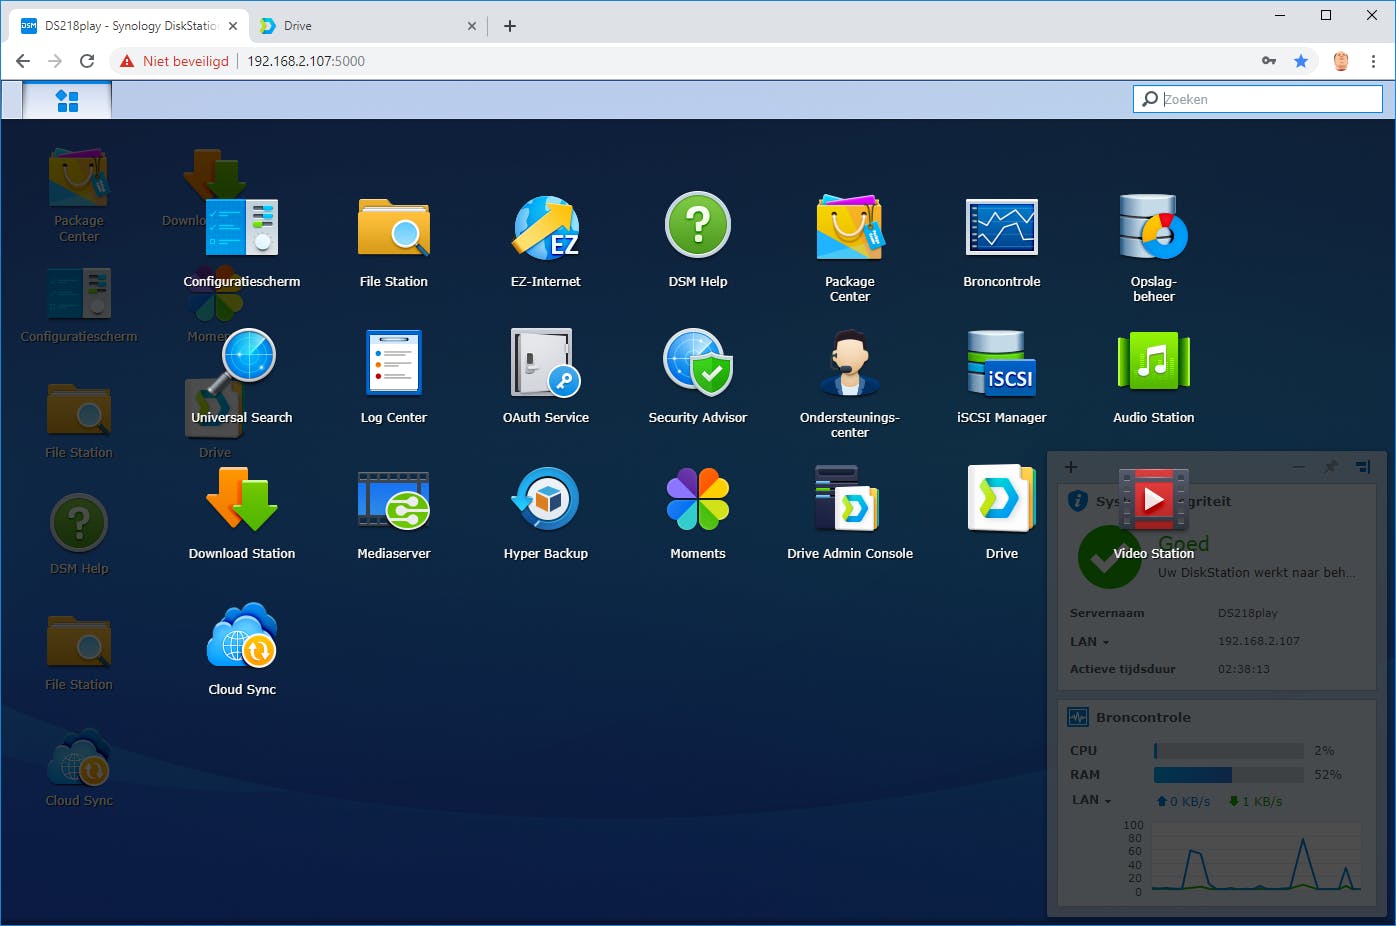Viewport: 1396px width, 926px height.
Task: Open Download Station in the main menu grid
Action: pyautogui.click(x=242, y=514)
